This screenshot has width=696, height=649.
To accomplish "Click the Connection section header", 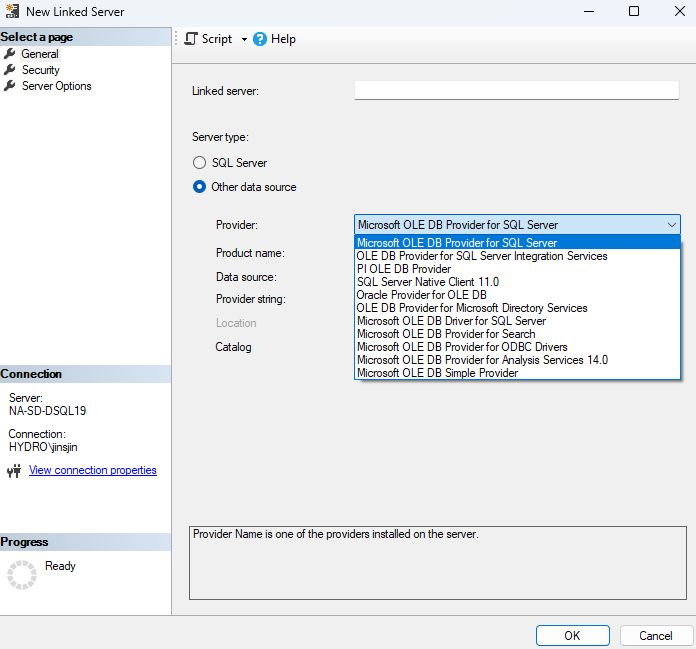I will (85, 374).
